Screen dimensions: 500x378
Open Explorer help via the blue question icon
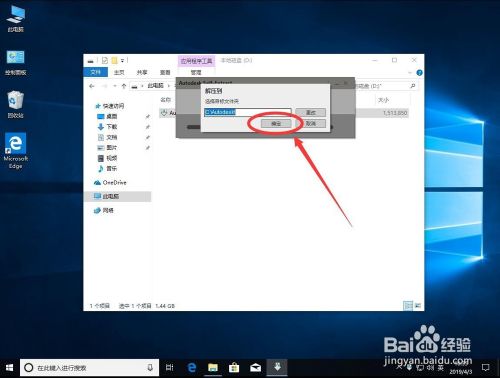click(419, 72)
